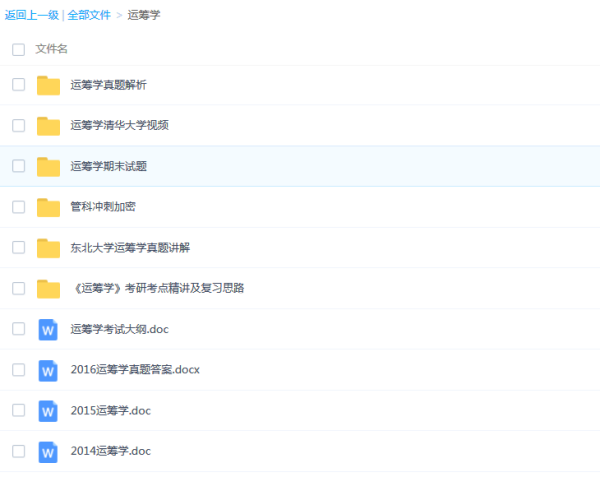Image resolution: width=600 pixels, height=500 pixels.
Task: Check the box for 运筹学真题解析
Action: pos(18,85)
